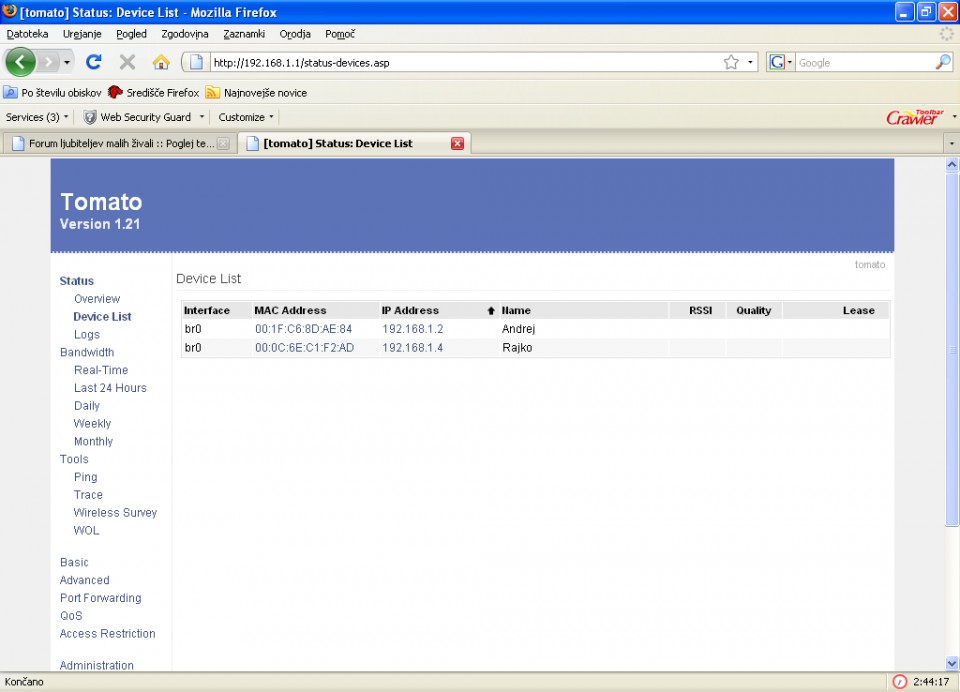Open Daily bandwidth page

[86, 405]
